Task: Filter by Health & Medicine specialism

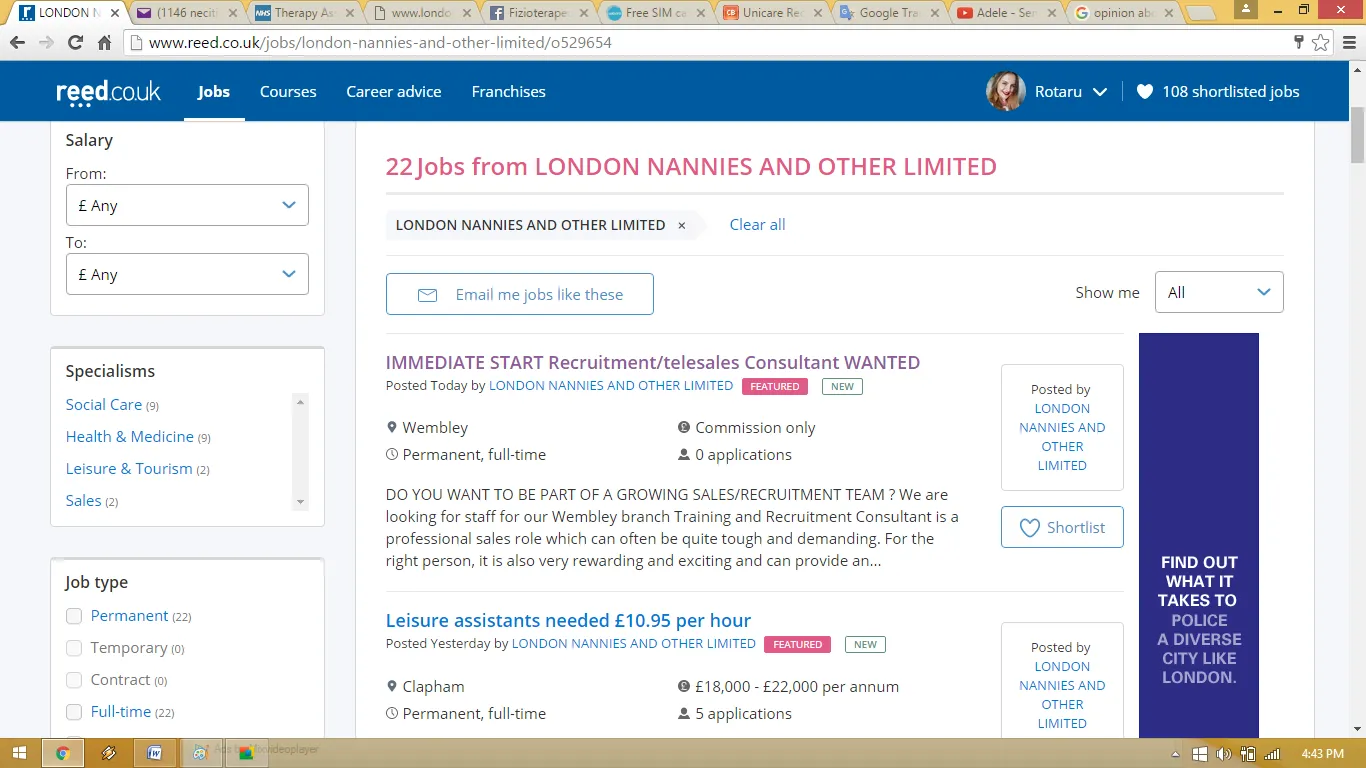Action: 130,437
